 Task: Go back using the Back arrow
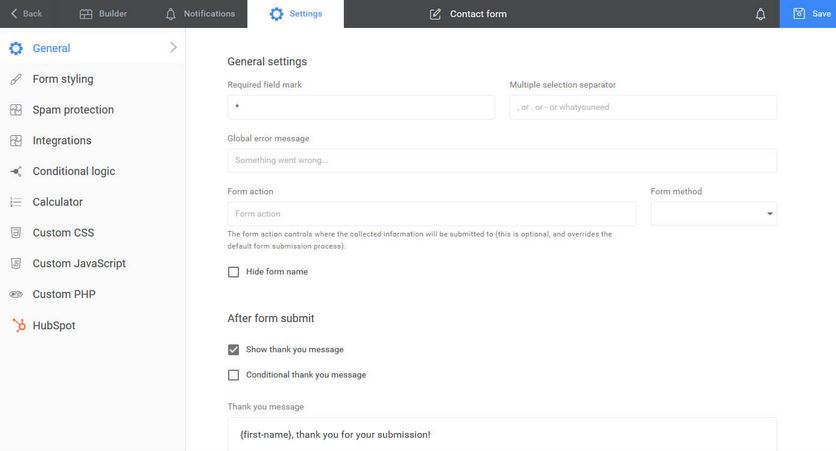click(x=26, y=14)
